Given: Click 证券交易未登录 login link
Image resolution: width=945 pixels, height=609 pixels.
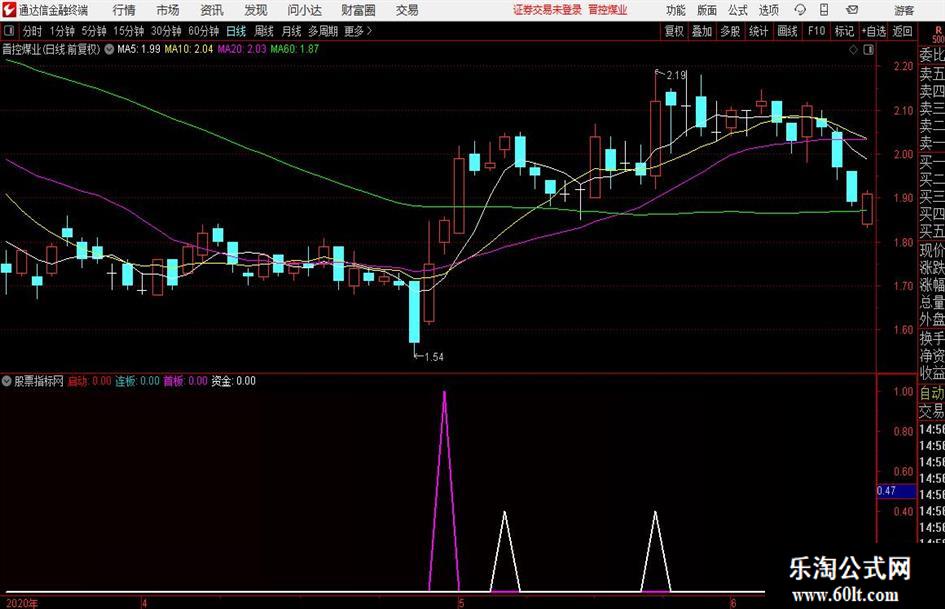Looking at the screenshot, I should tap(548, 10).
